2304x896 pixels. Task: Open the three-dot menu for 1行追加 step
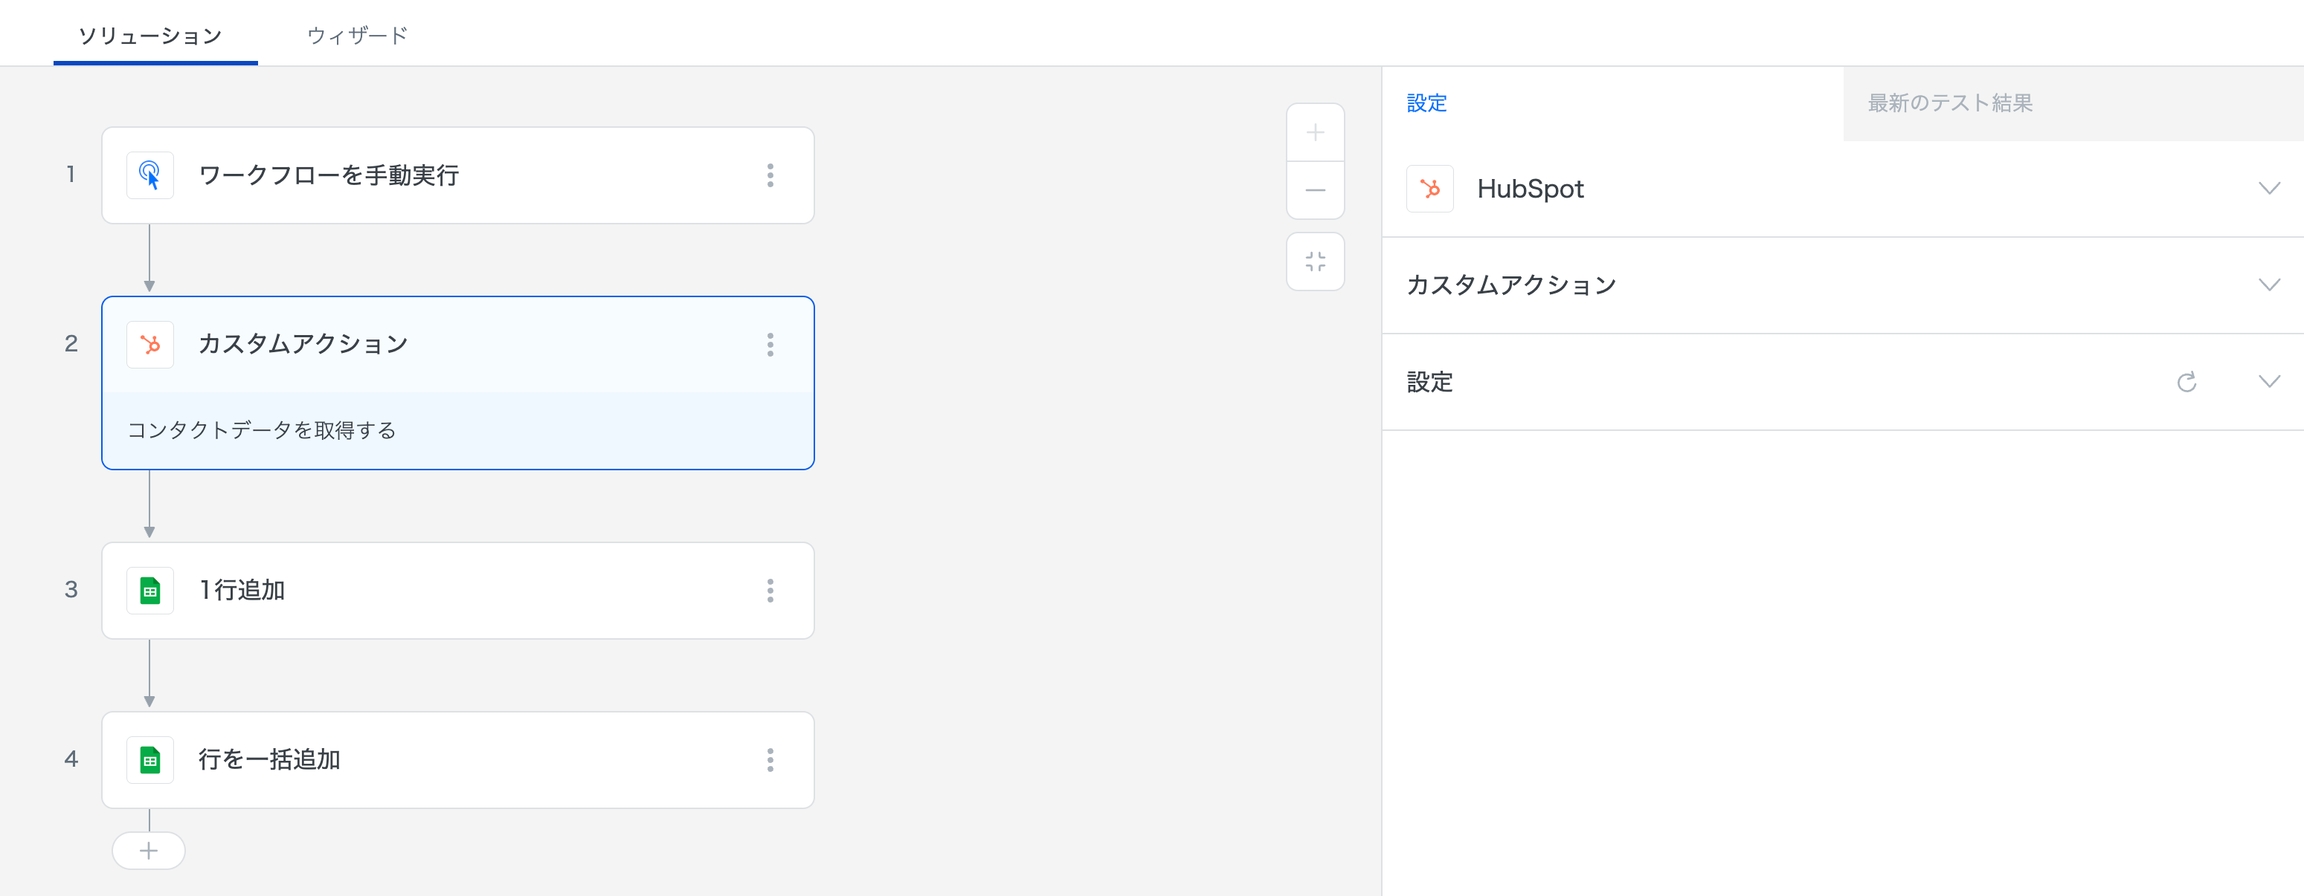point(770,591)
